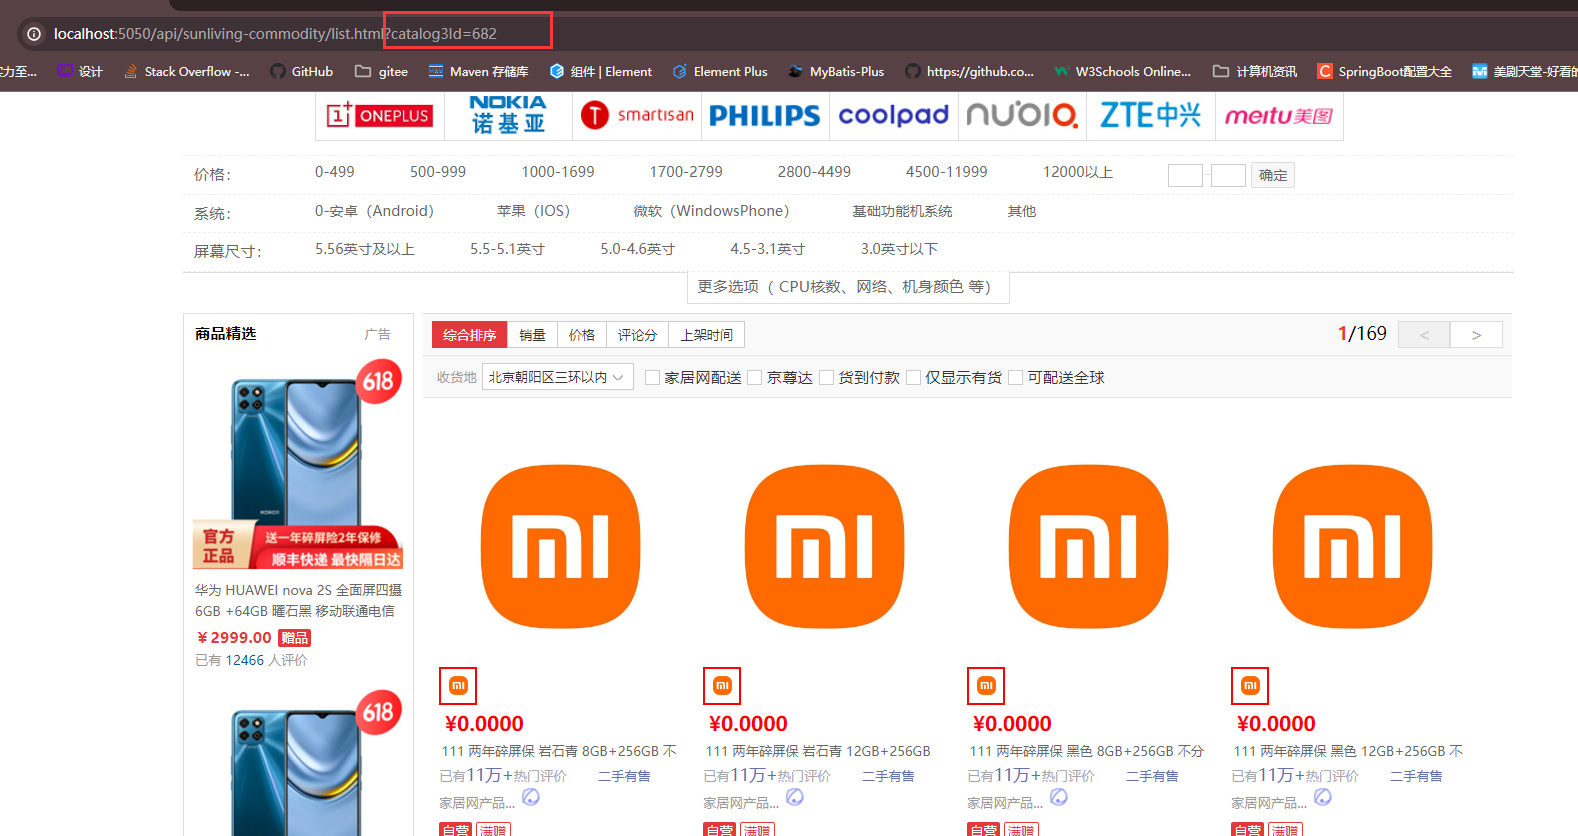Click 二手有售 under 岩石青 8GB+256GB product
1578x836 pixels.
624,776
